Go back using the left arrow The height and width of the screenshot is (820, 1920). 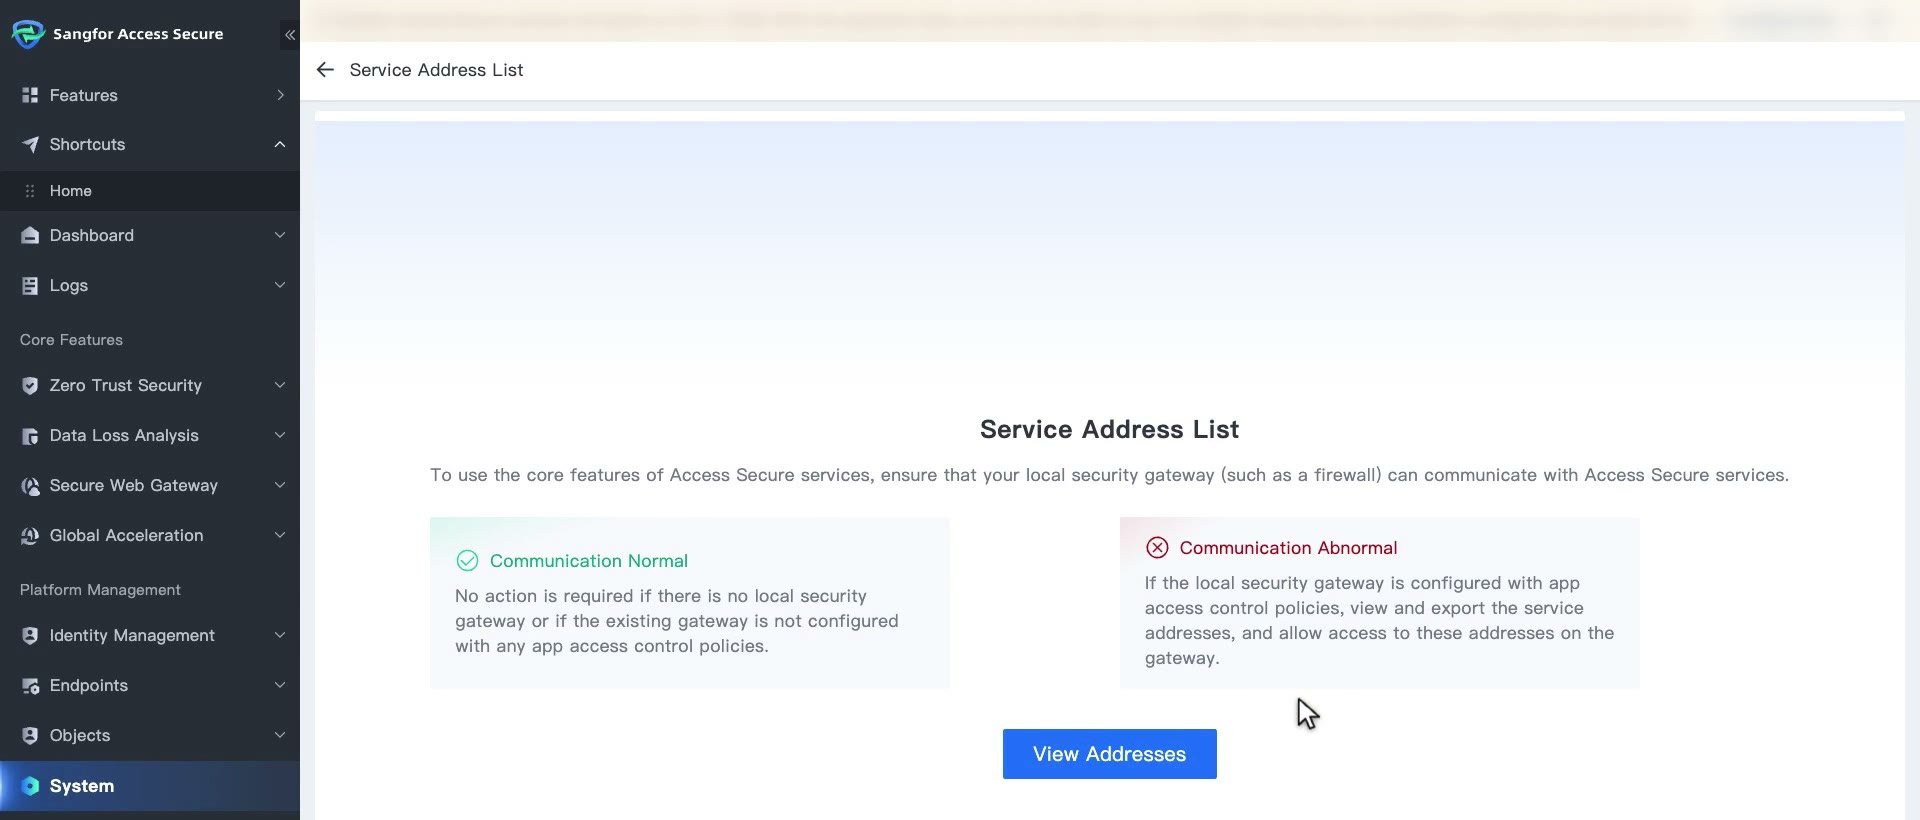(325, 70)
